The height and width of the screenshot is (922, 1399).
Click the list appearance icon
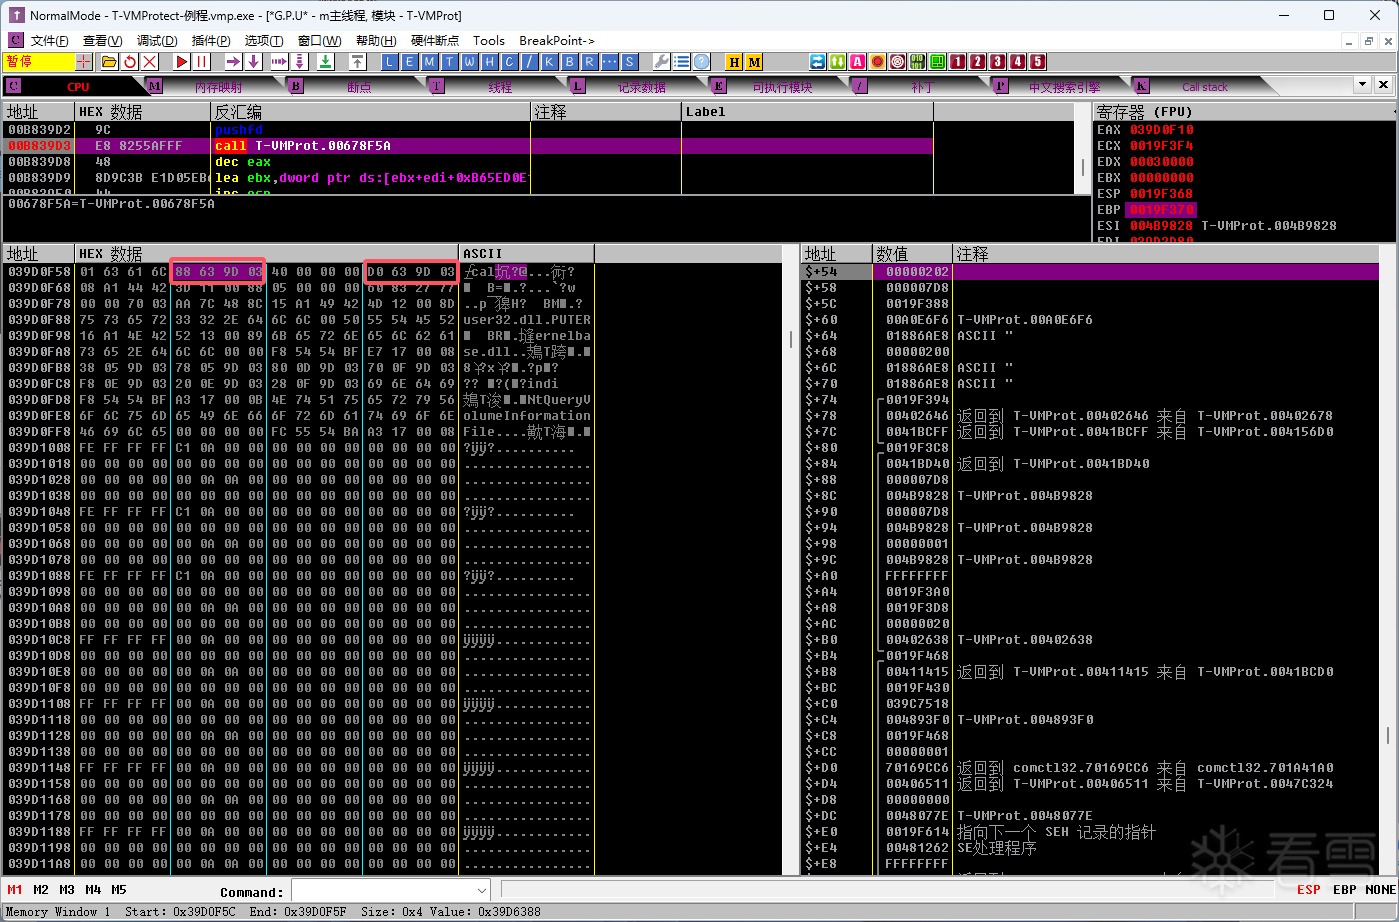681,62
